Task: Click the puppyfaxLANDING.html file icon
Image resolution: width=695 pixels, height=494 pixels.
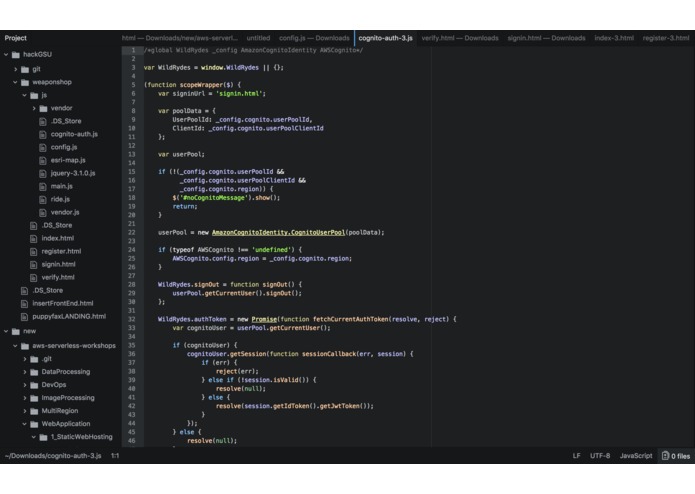Action: pyautogui.click(x=24, y=316)
